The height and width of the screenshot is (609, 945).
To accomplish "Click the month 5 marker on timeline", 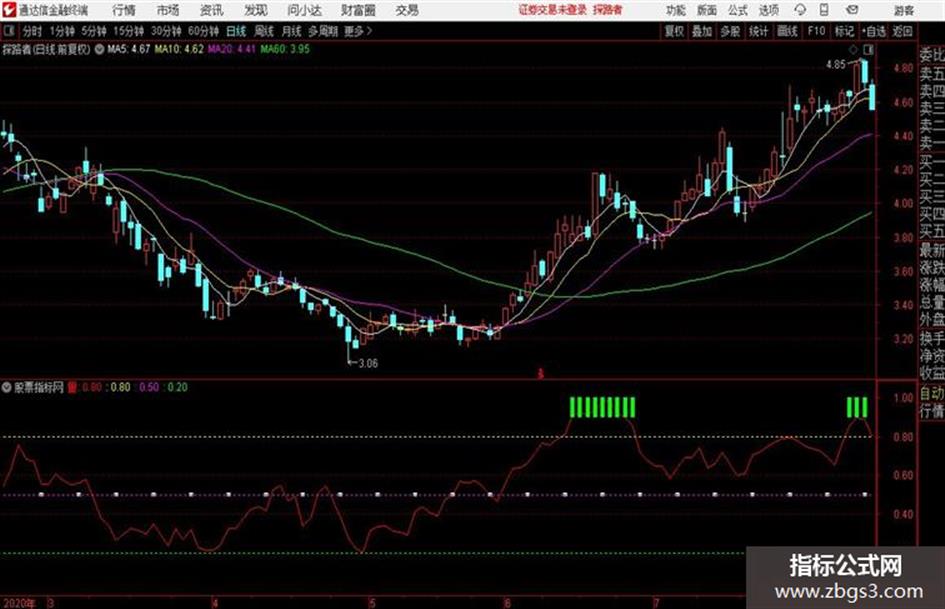I will click(372, 603).
